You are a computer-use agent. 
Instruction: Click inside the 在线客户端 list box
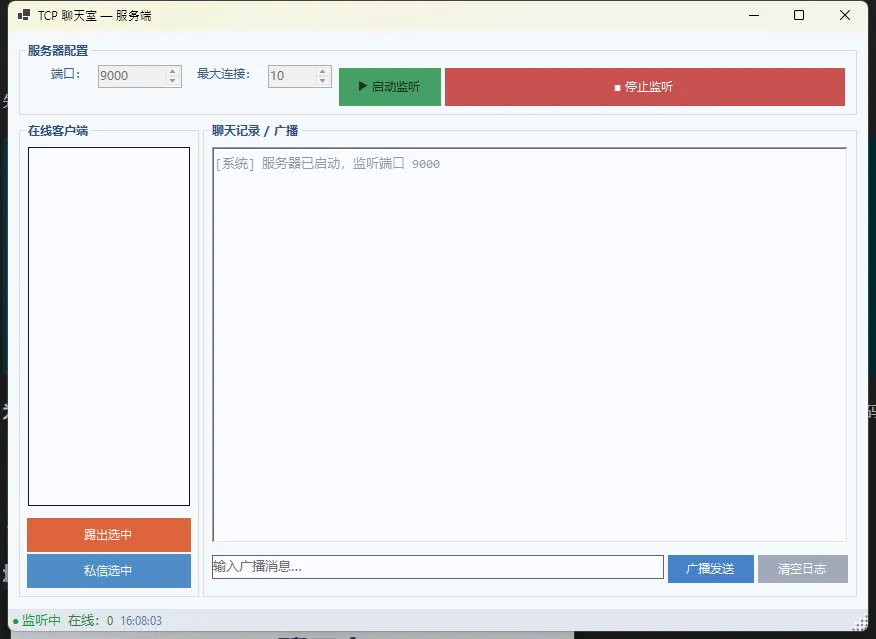[109, 326]
